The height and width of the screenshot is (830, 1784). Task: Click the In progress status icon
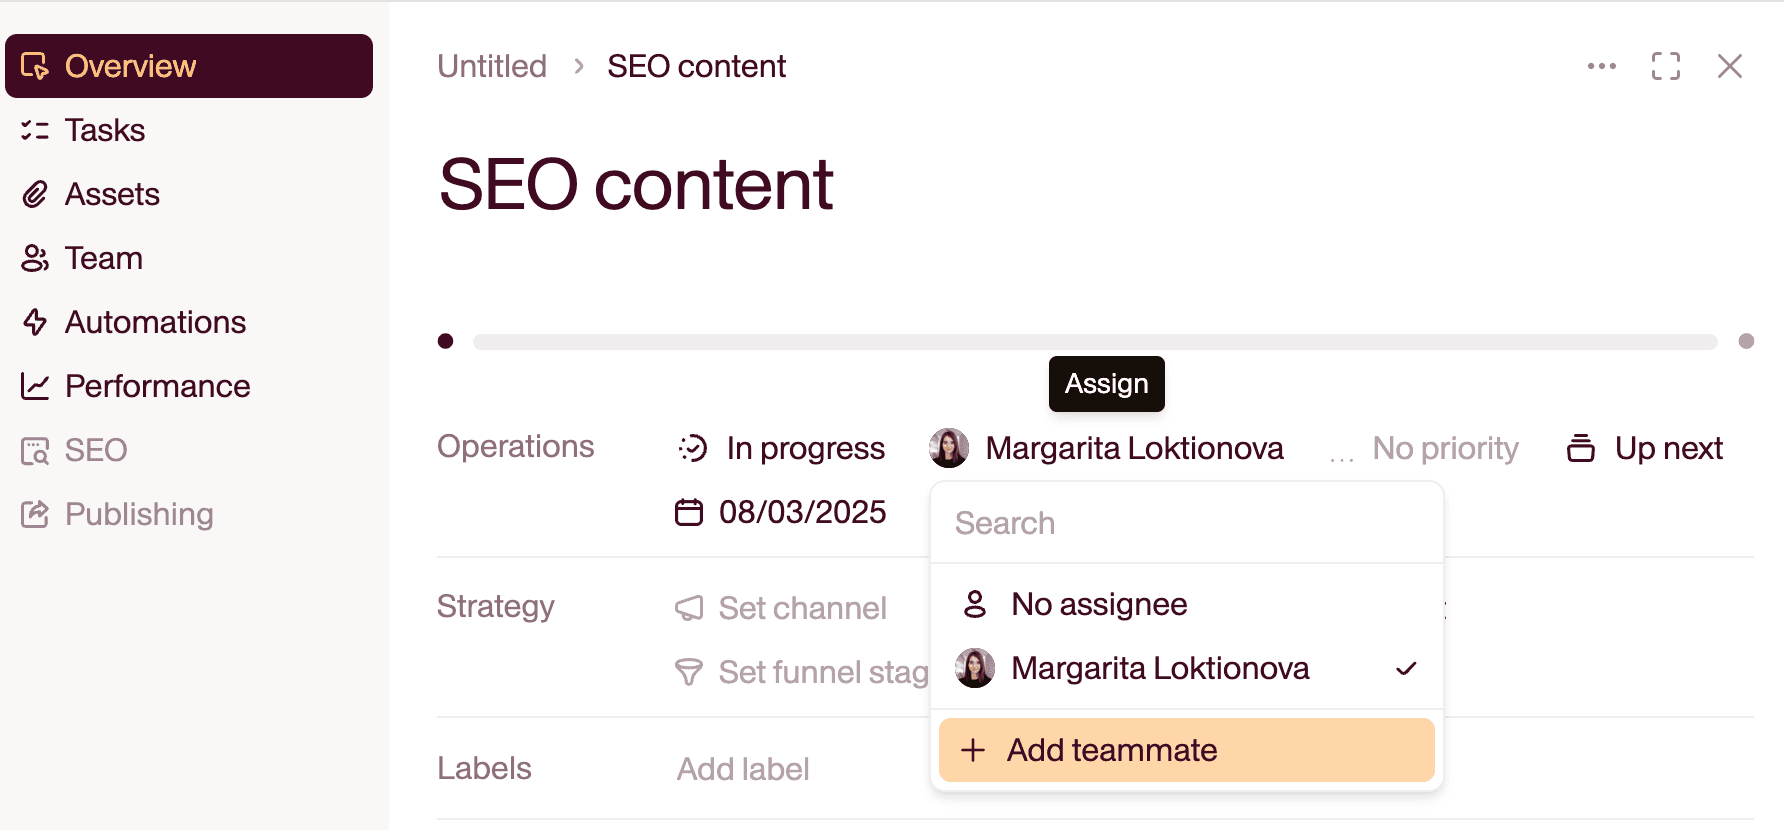pos(693,448)
